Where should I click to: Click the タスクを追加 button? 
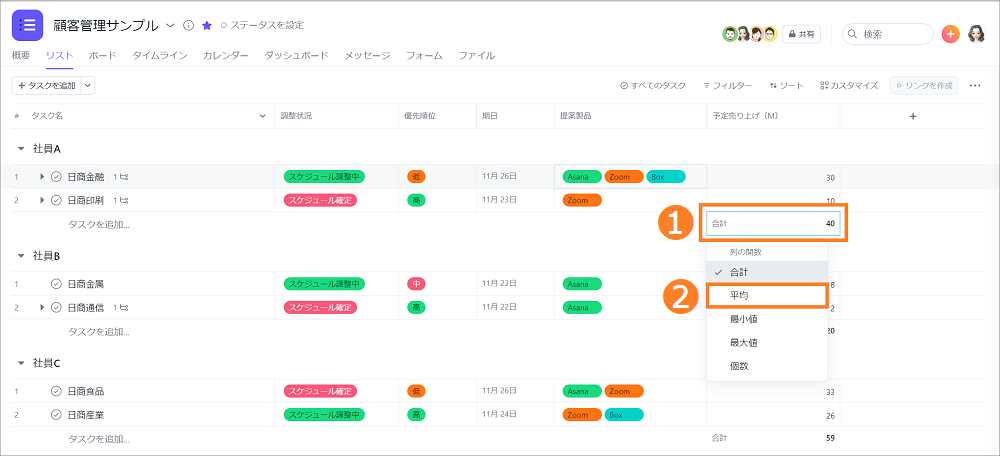pos(47,85)
